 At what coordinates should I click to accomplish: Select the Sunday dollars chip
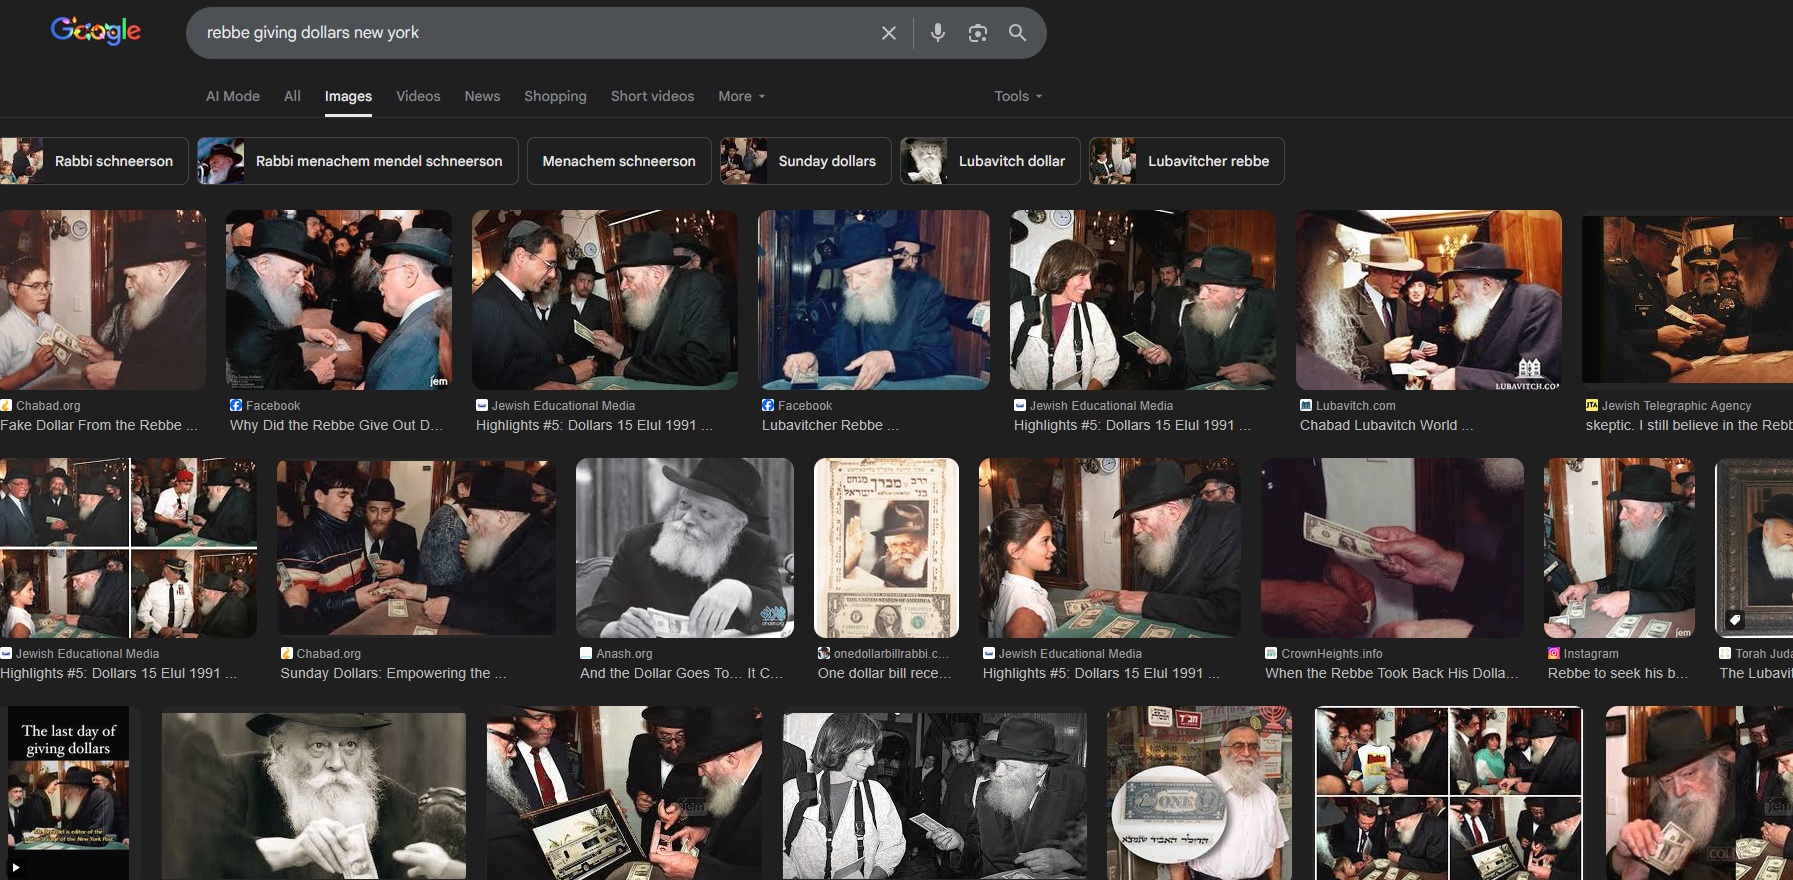pyautogui.click(x=806, y=161)
